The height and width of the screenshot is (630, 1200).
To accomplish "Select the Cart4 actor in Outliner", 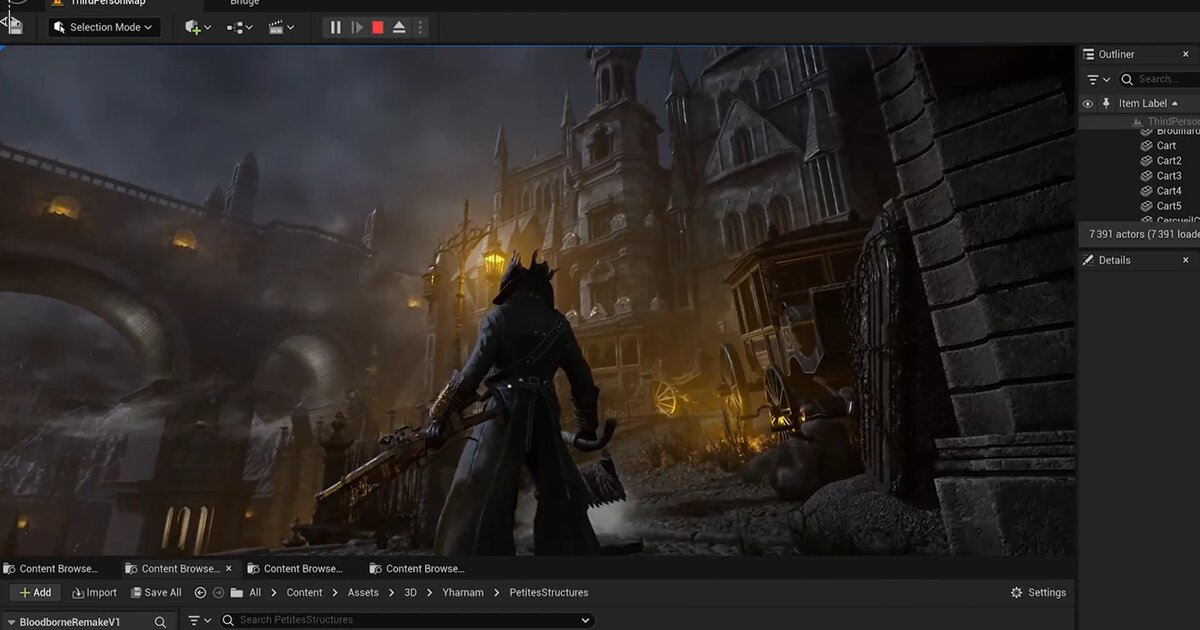I will [x=1168, y=190].
